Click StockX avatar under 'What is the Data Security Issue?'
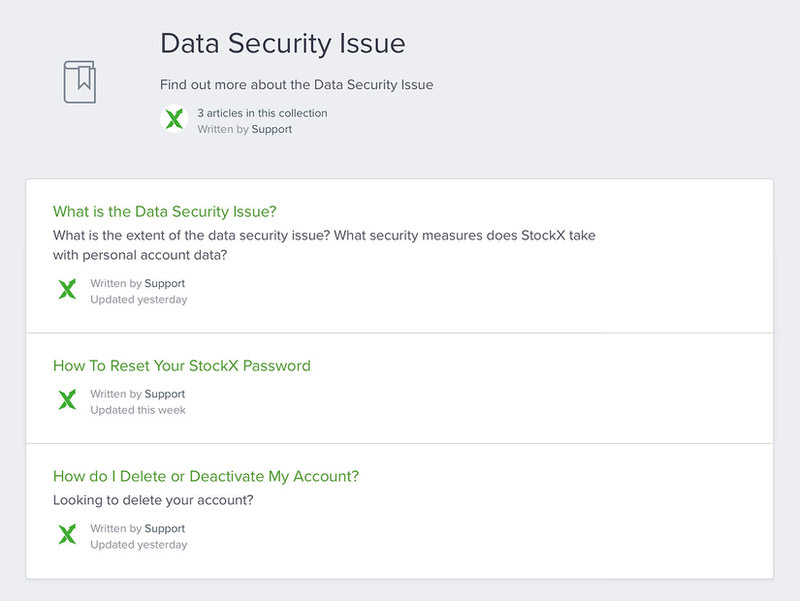The image size is (800, 601). coord(67,289)
